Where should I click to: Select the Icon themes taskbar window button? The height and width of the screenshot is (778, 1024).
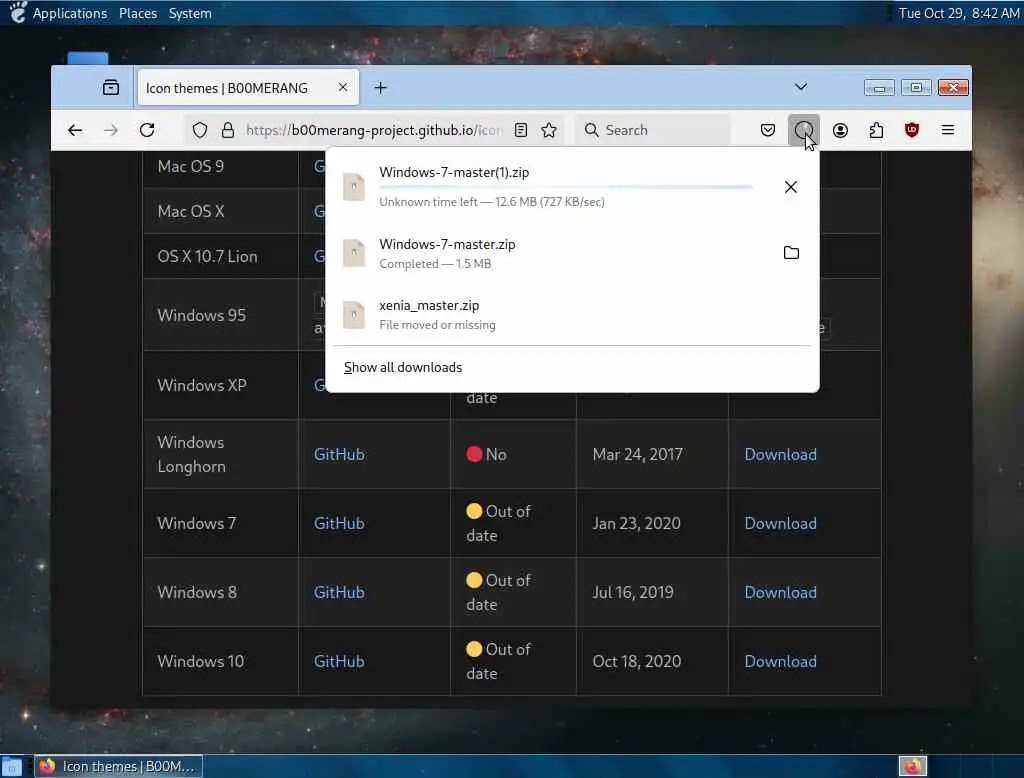[118, 766]
